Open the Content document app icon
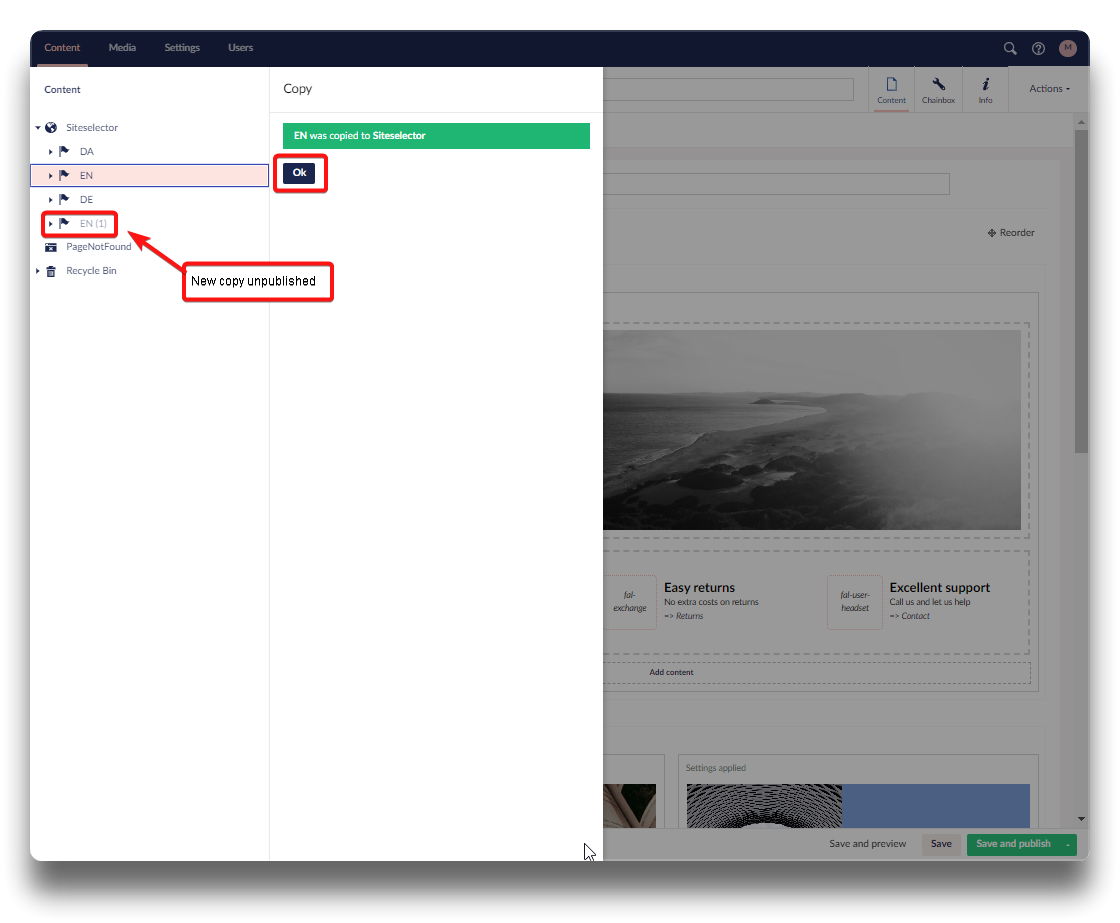 click(x=891, y=84)
